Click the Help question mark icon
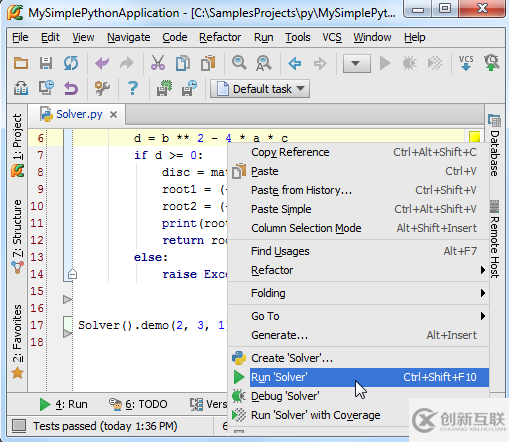The width and height of the screenshot is (509, 442). point(133,88)
